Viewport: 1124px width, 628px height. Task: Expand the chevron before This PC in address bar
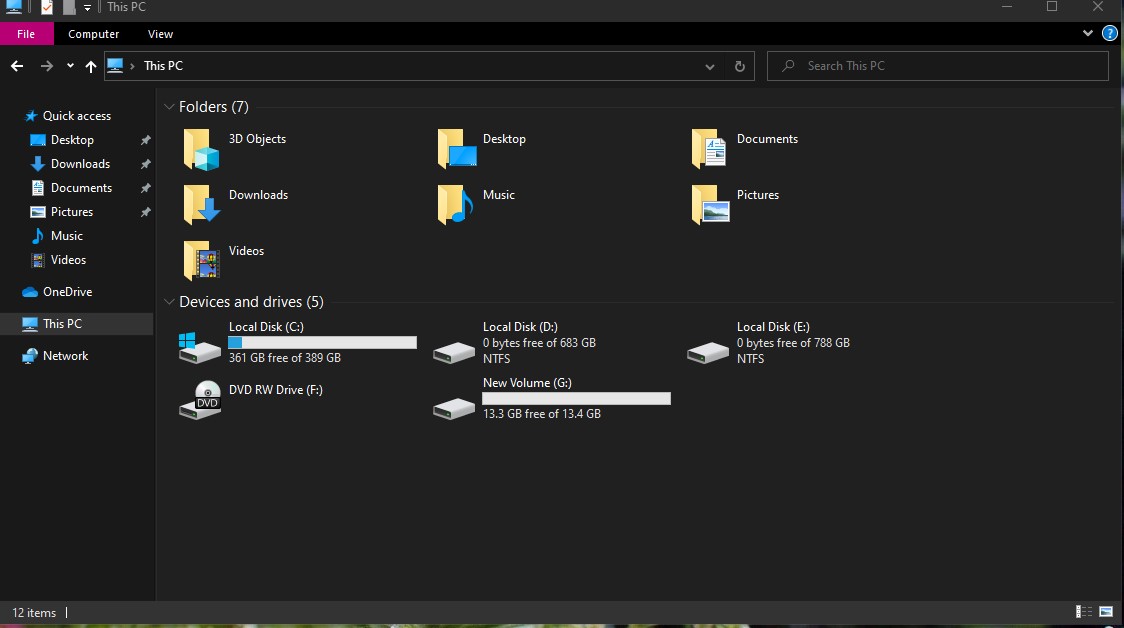pyautogui.click(x=132, y=66)
